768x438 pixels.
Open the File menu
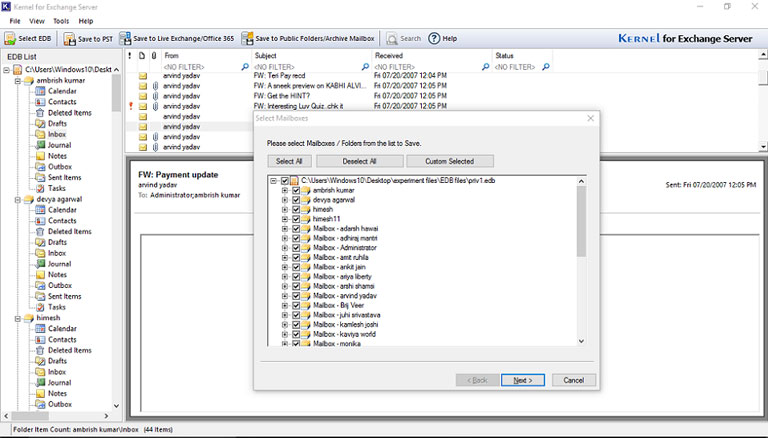click(x=15, y=21)
